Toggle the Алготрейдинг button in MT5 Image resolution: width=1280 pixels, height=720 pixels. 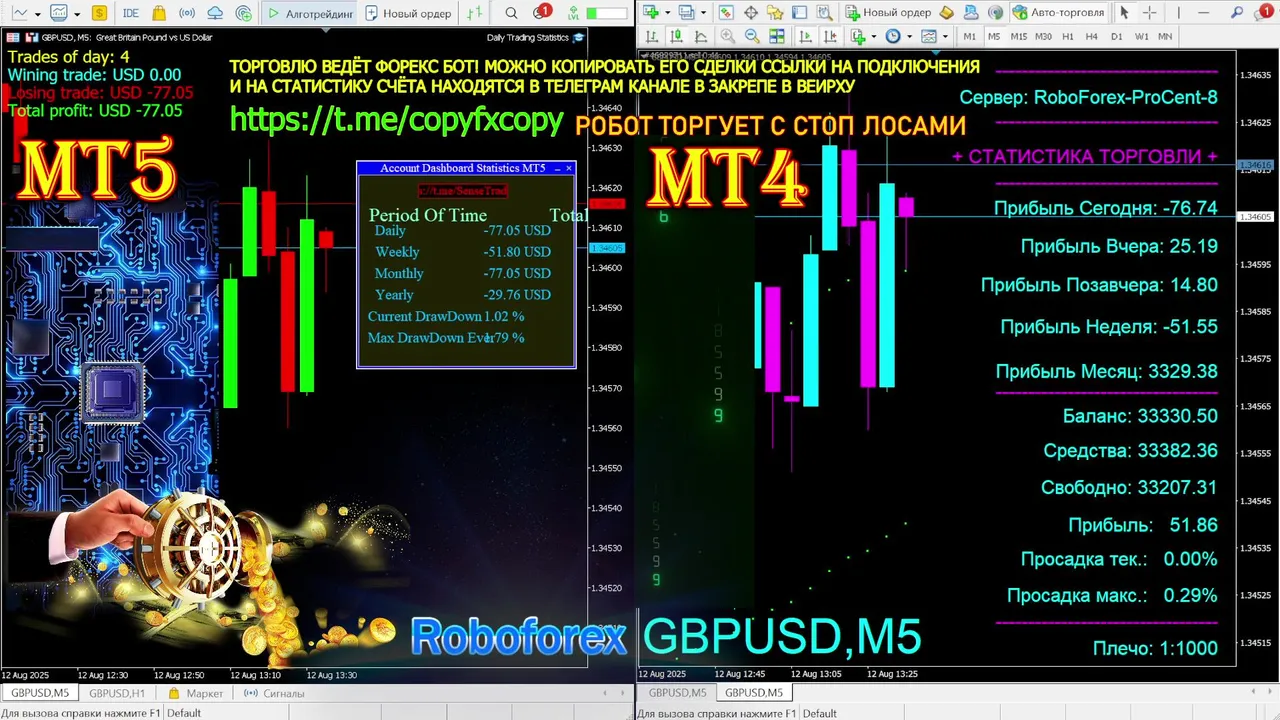(x=310, y=13)
